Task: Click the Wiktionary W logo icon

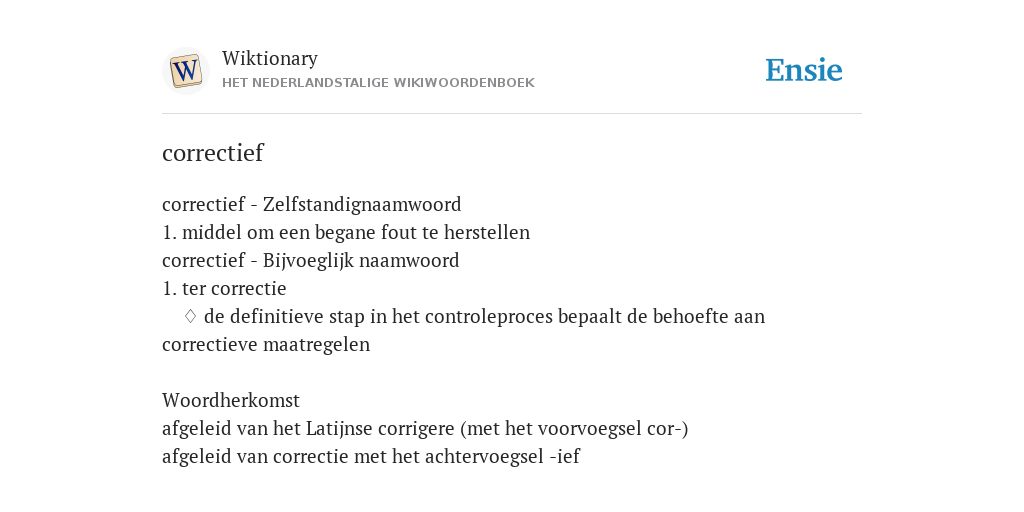Action: (x=185, y=71)
